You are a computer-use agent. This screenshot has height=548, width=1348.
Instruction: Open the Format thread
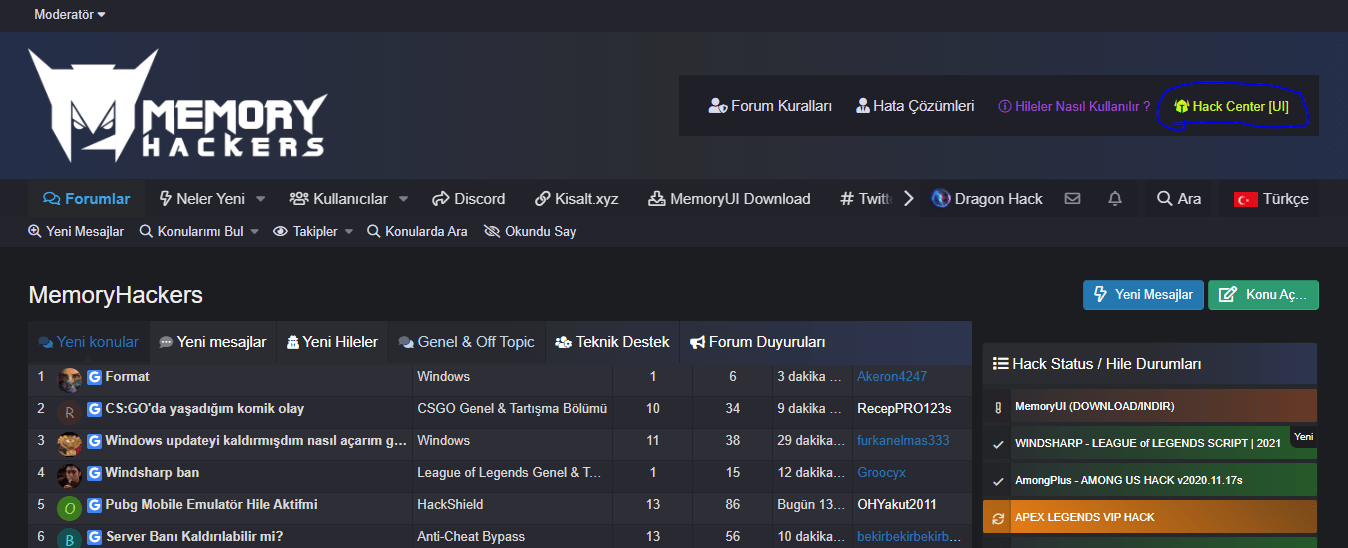pos(127,377)
